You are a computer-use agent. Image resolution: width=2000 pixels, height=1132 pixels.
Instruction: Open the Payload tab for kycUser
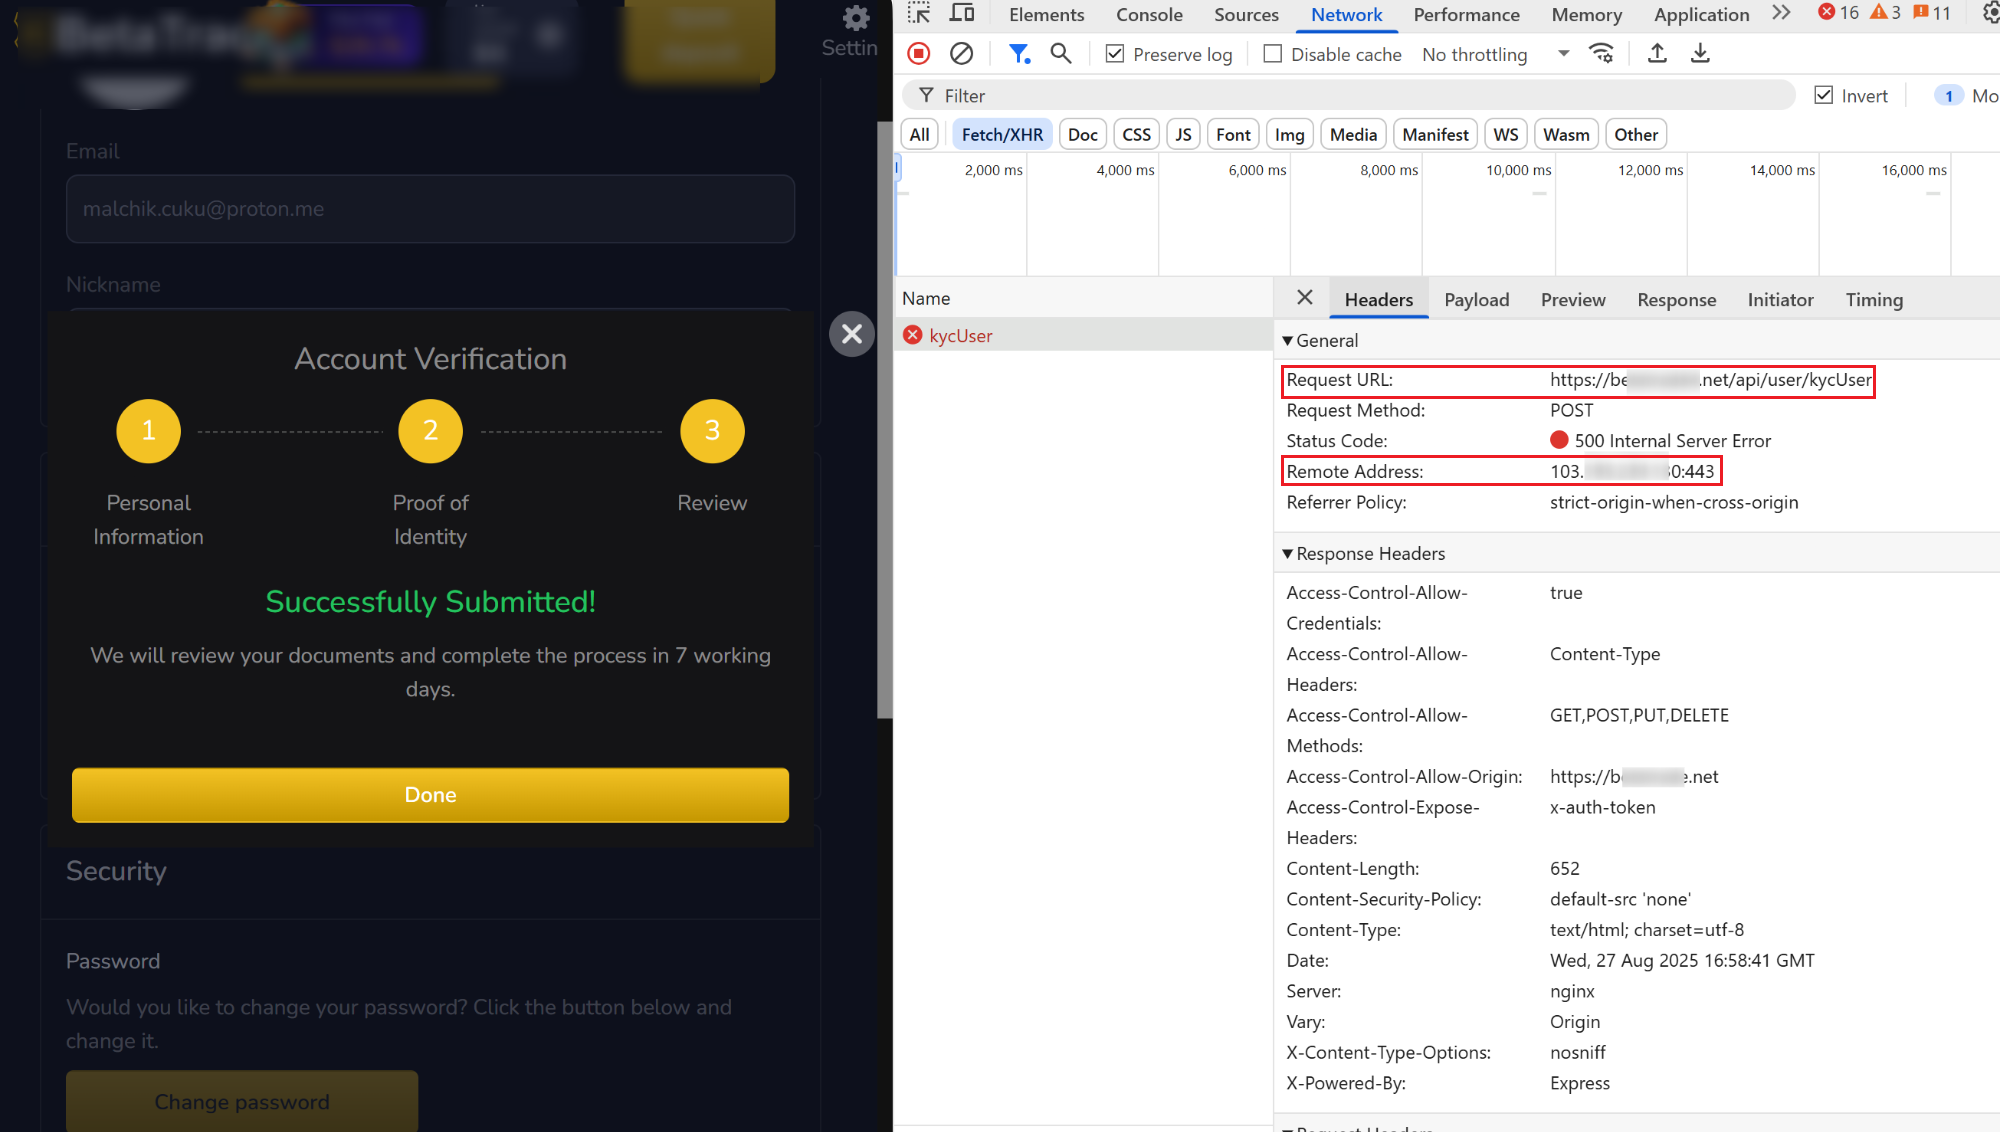(x=1477, y=299)
